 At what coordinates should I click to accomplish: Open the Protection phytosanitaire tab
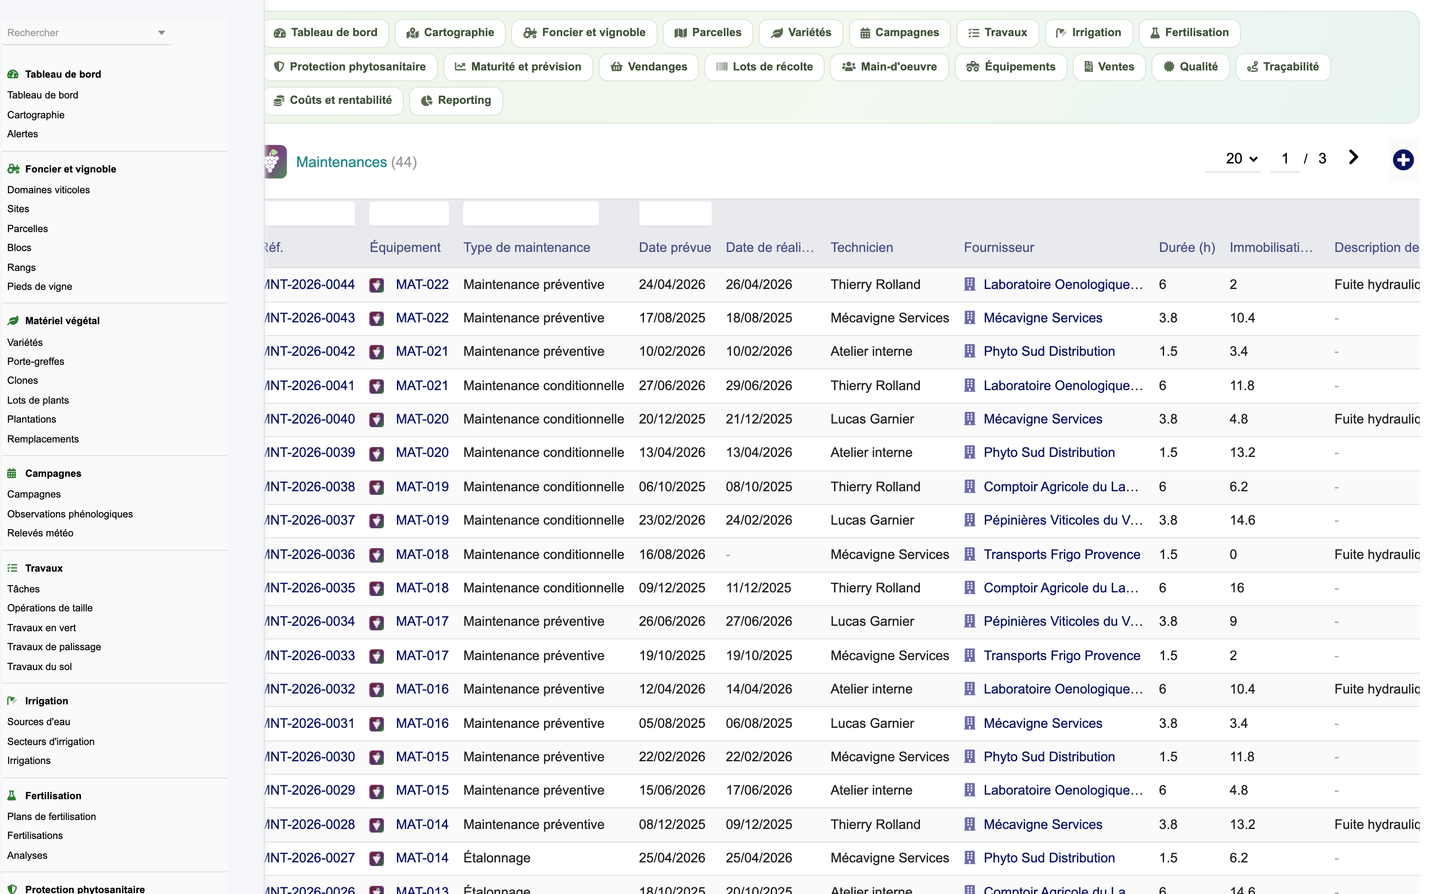pyautogui.click(x=350, y=67)
